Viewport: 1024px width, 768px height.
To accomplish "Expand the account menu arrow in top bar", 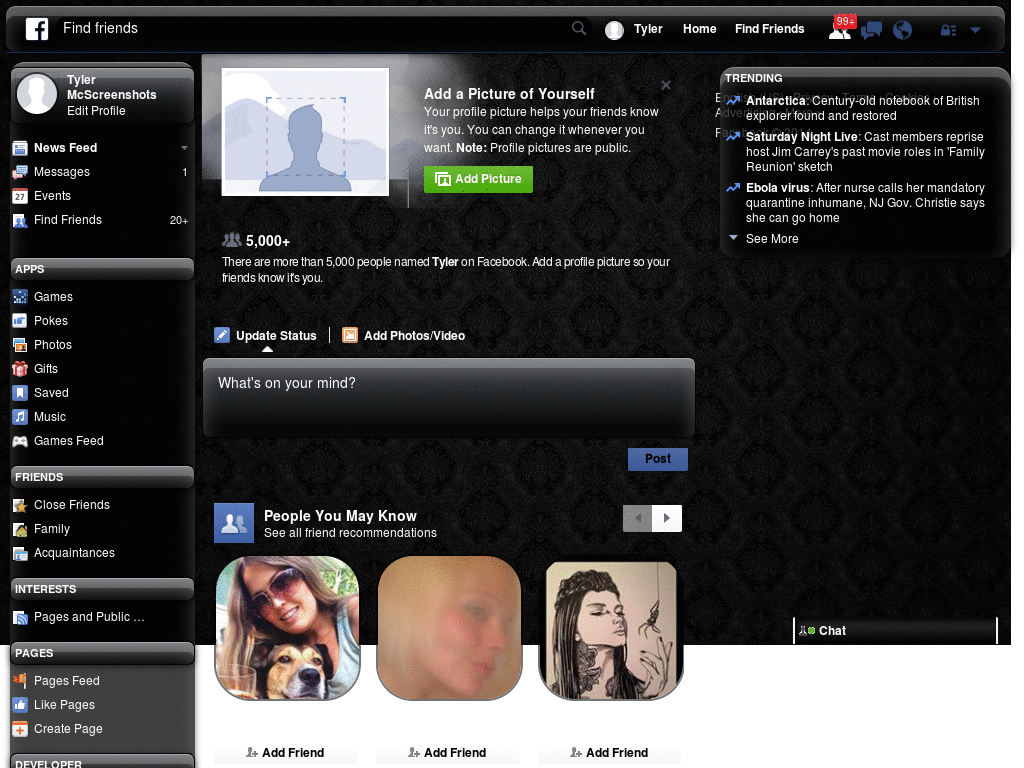I will click(975, 30).
